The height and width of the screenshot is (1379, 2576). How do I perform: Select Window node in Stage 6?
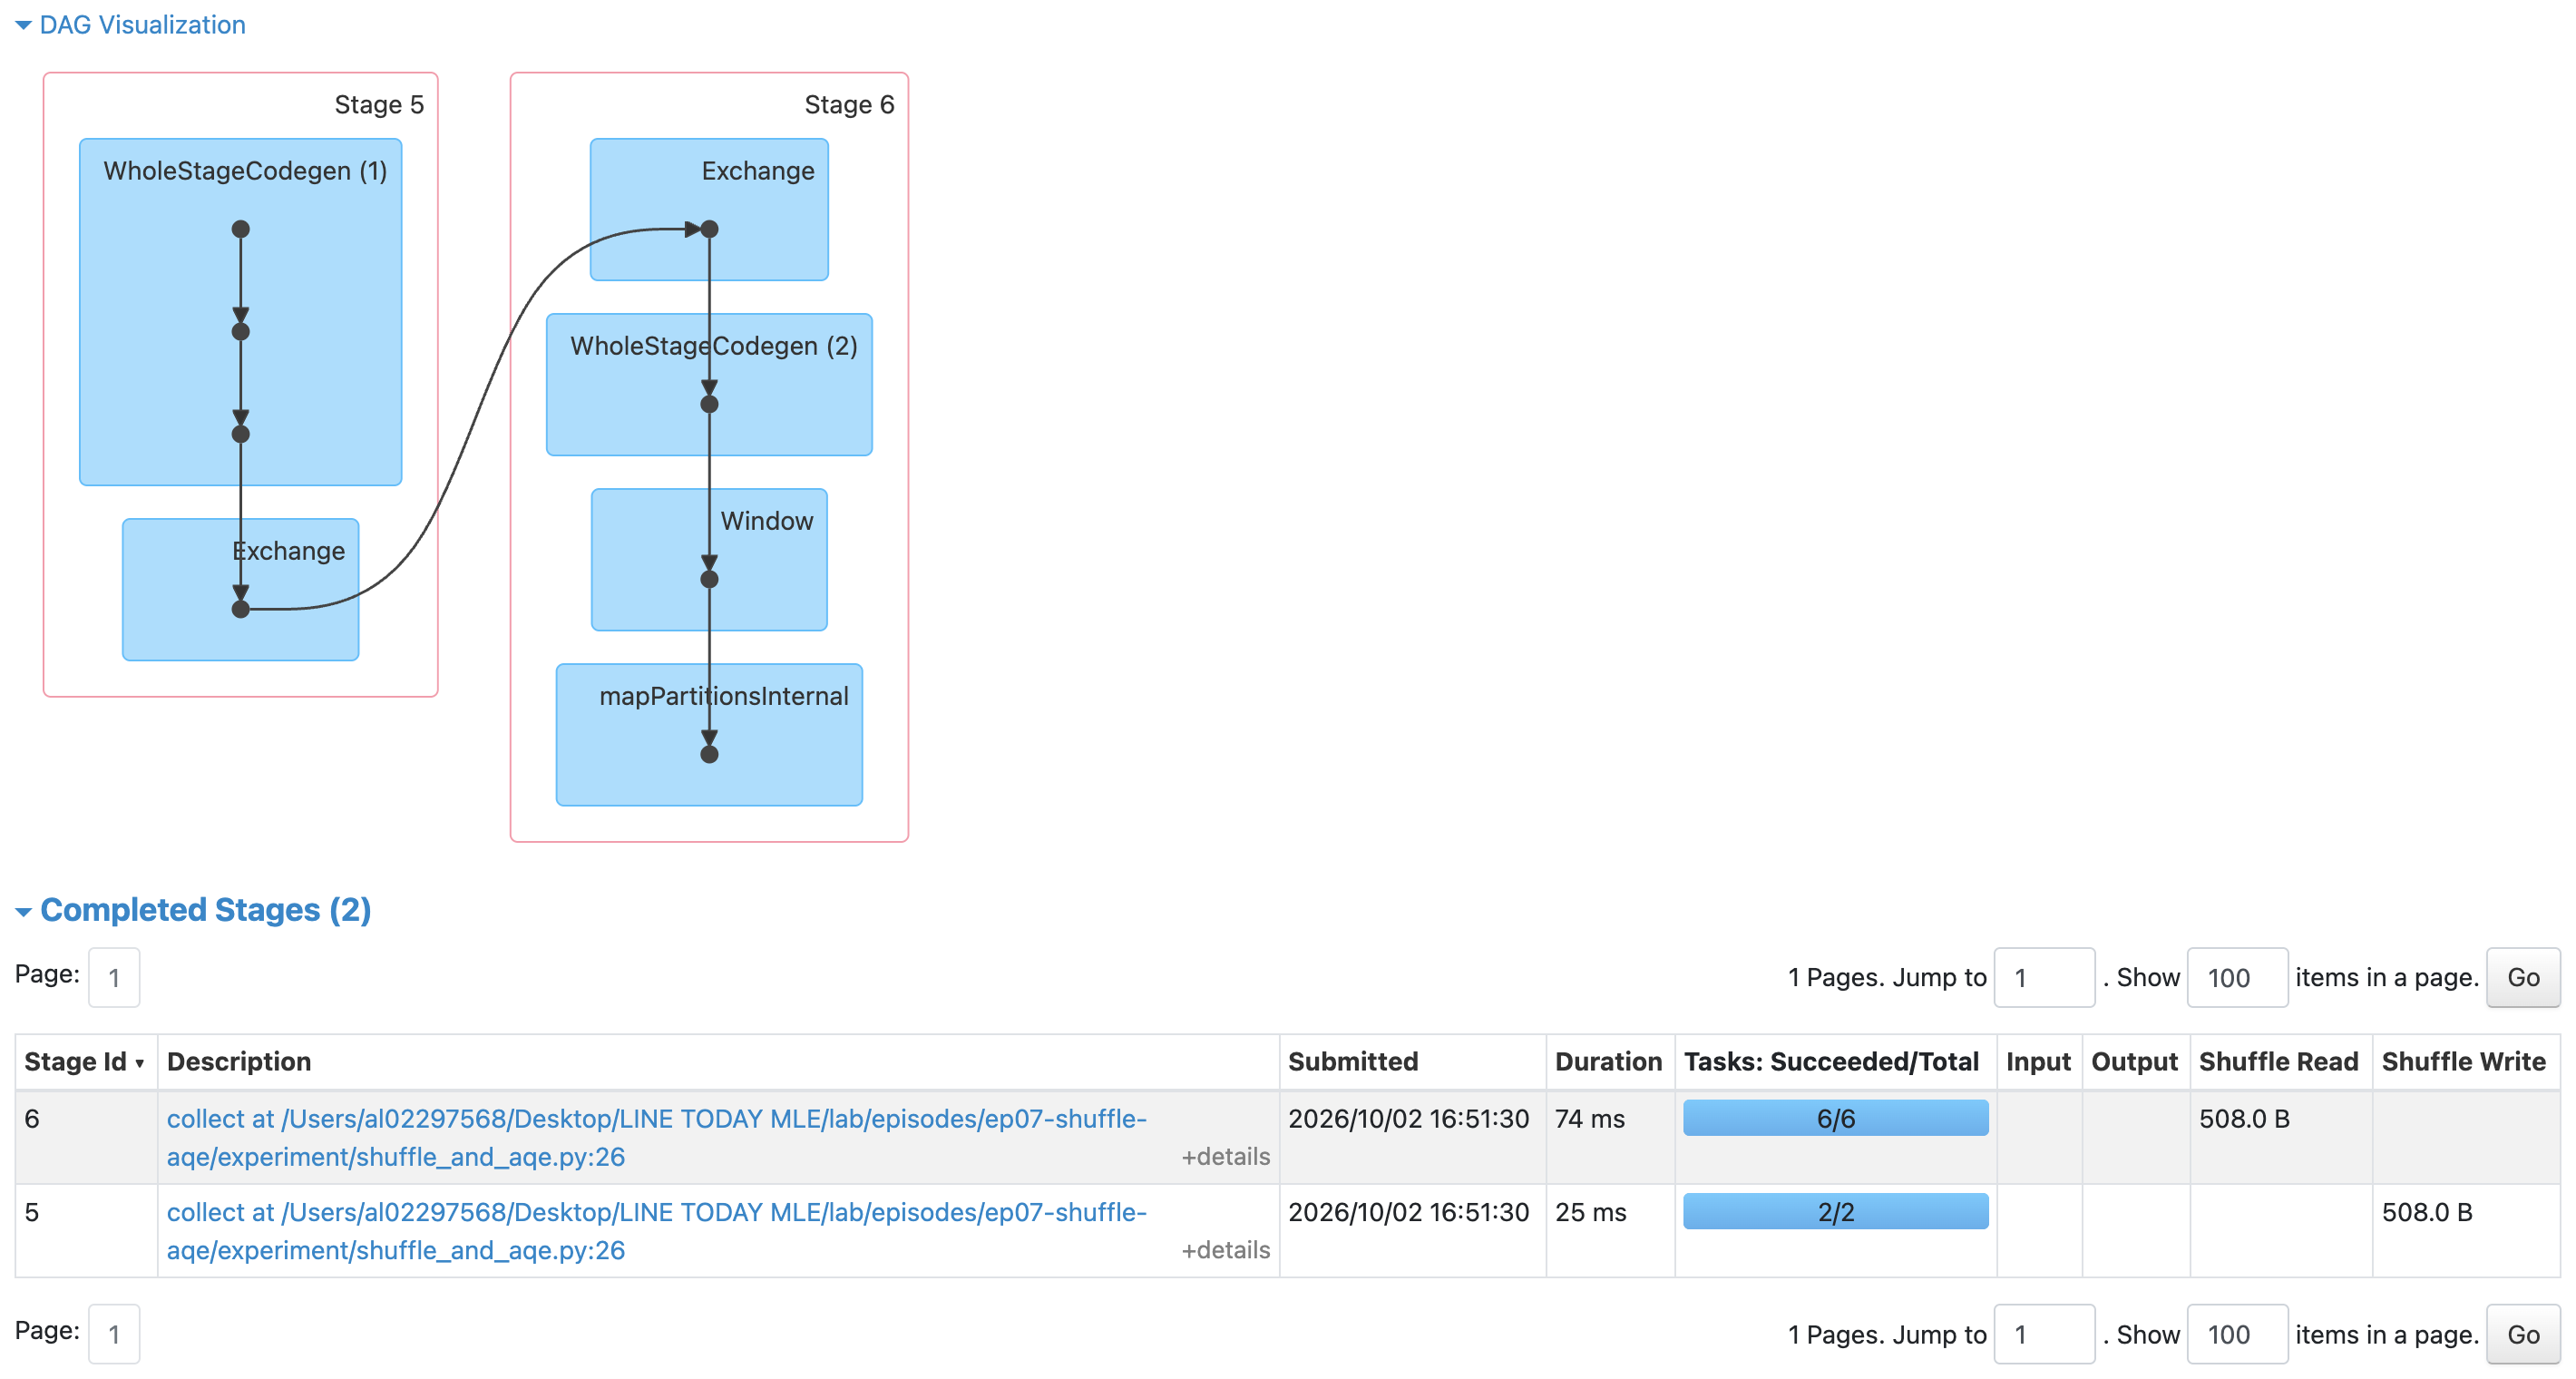click(x=709, y=559)
